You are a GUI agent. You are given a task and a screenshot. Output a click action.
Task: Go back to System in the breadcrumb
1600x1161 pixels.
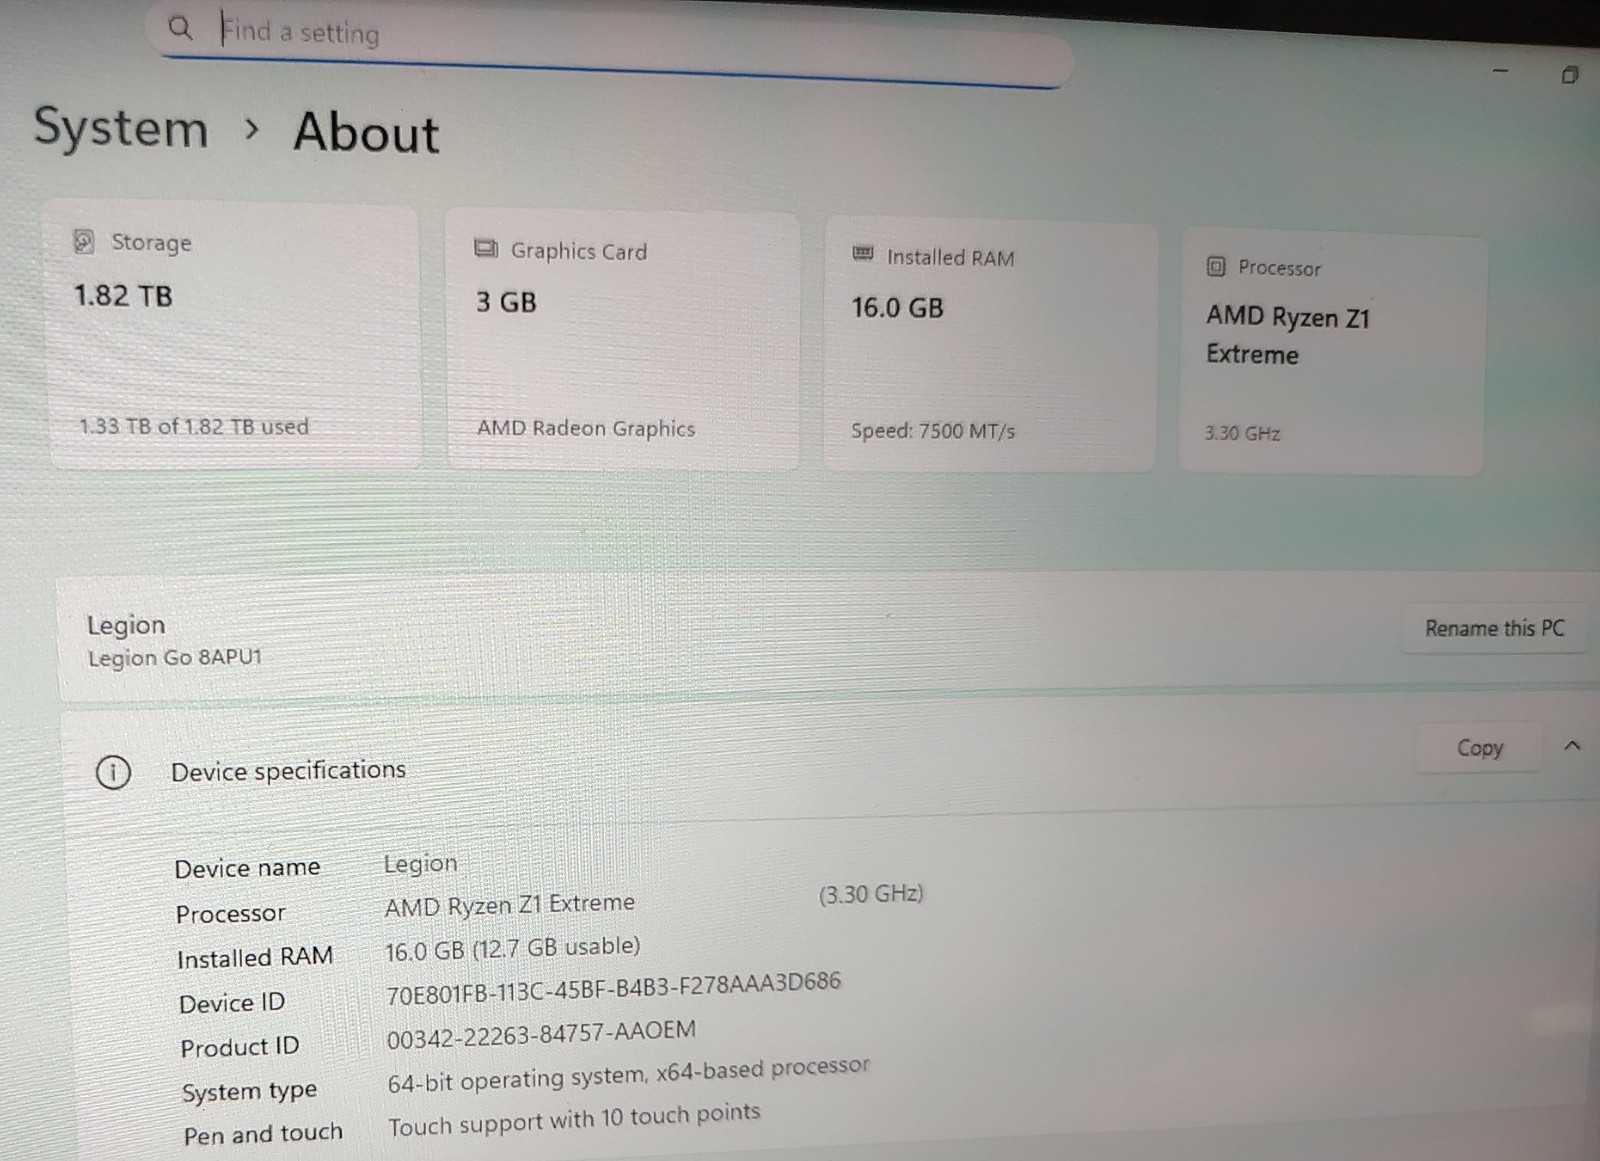[x=121, y=128]
